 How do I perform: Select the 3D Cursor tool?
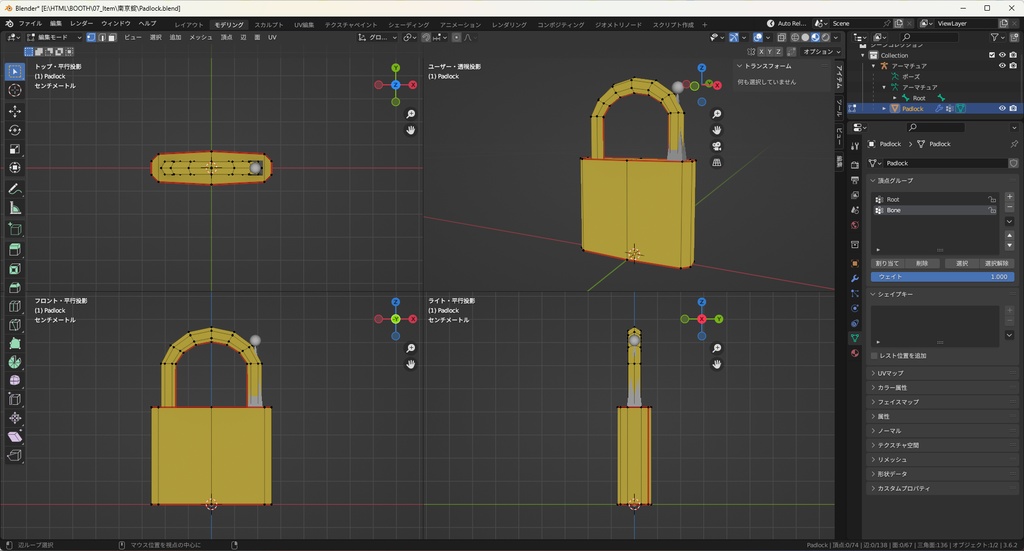tap(15, 90)
